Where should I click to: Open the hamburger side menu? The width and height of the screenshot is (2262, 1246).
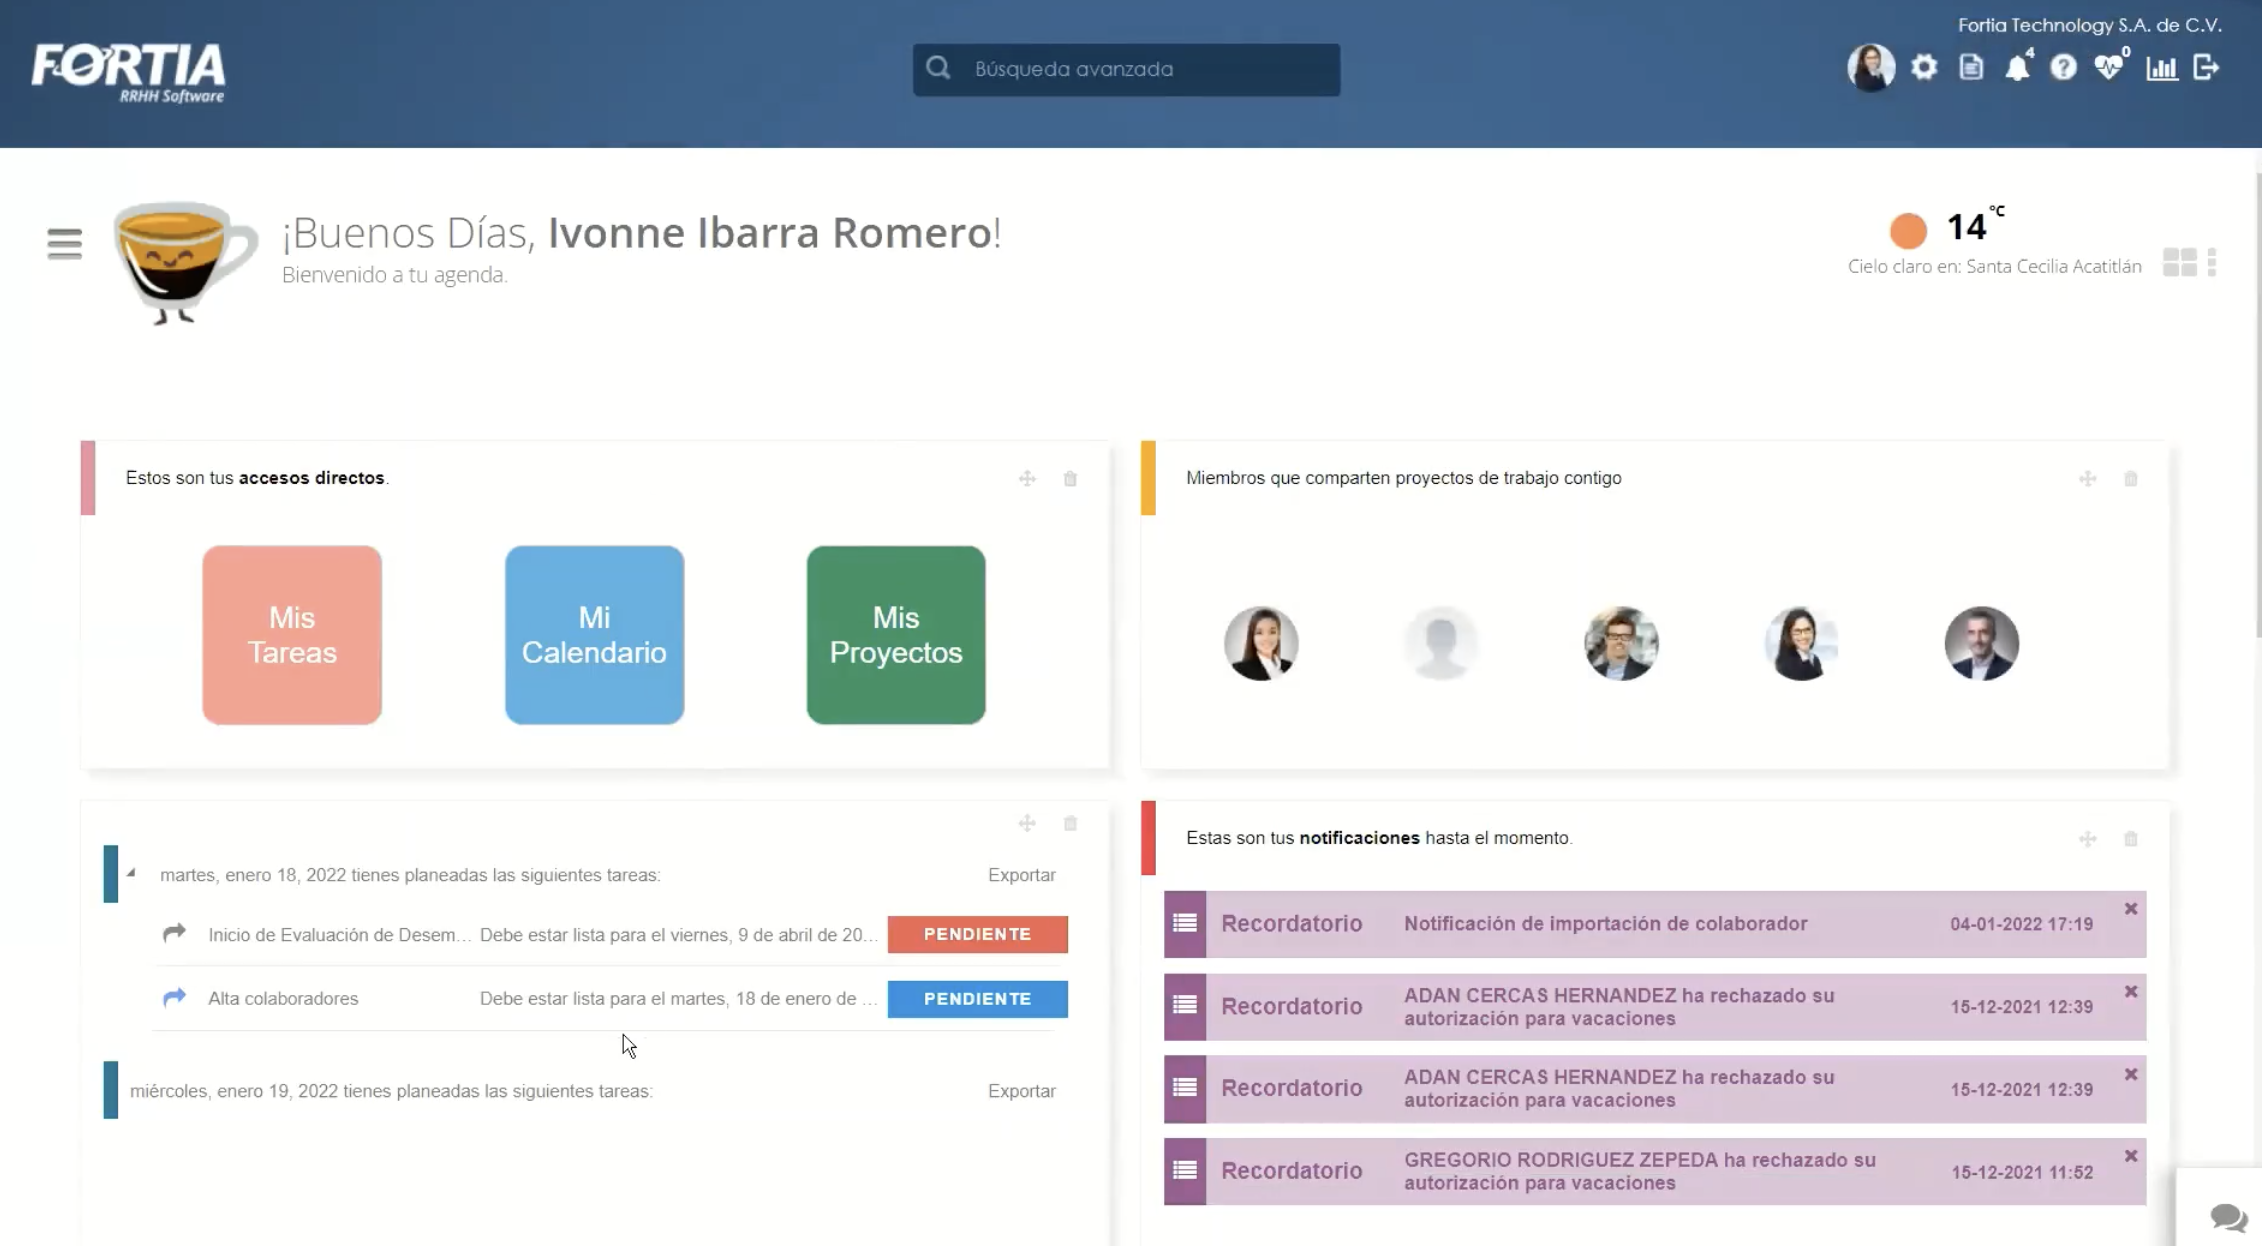click(x=64, y=243)
